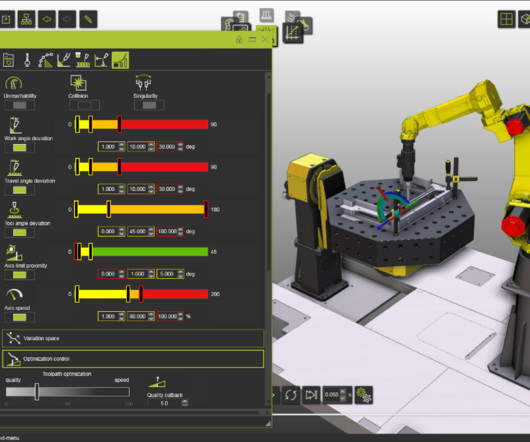Click the hierarchy tree icon in top toolbar
530x442 pixels.
tap(26, 19)
